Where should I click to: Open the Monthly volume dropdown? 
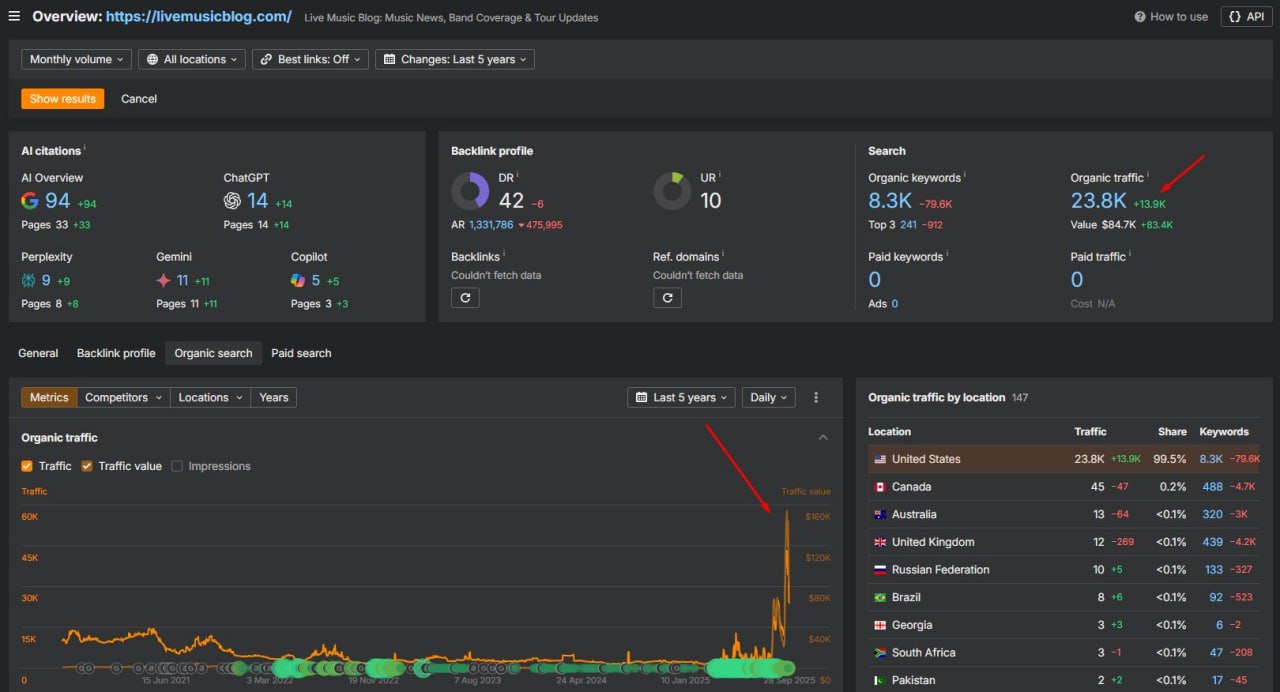(76, 59)
